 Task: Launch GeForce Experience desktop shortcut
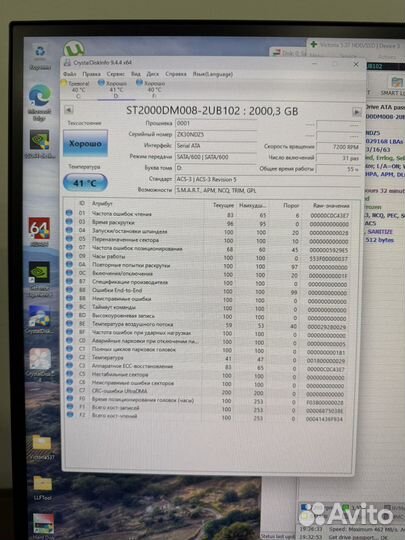[39, 273]
